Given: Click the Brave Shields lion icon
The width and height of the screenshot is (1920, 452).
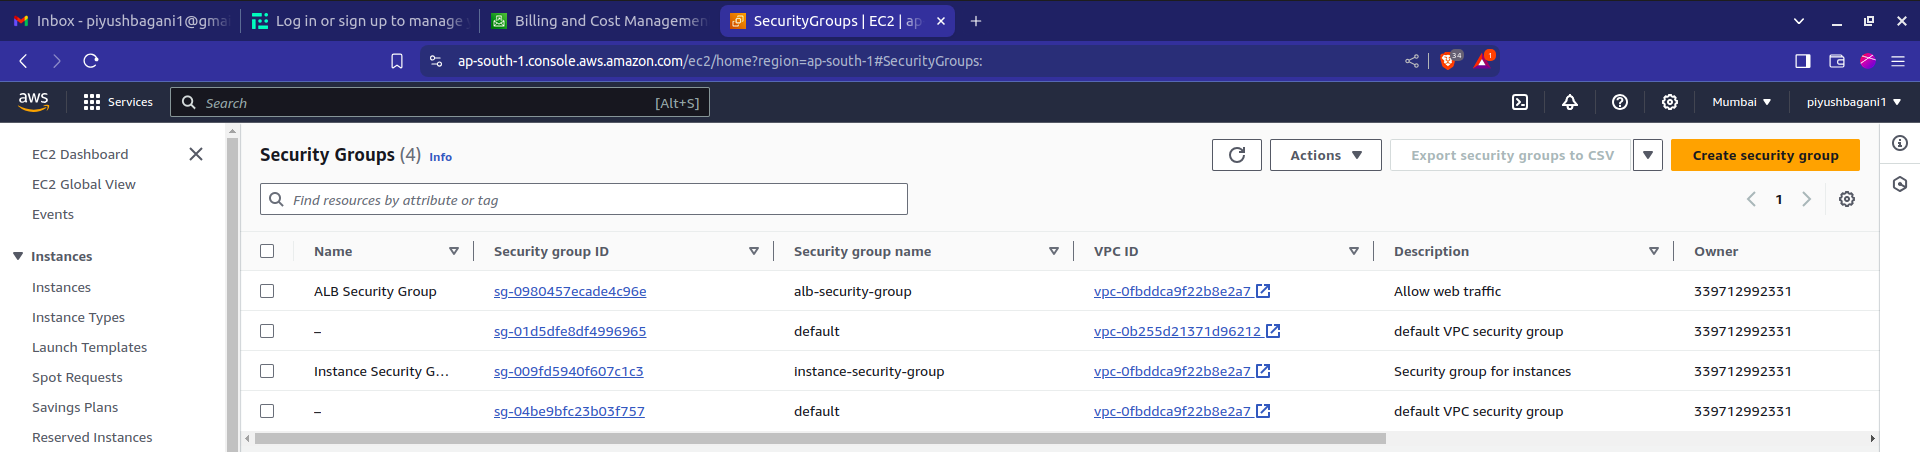Looking at the screenshot, I should coord(1447,61).
